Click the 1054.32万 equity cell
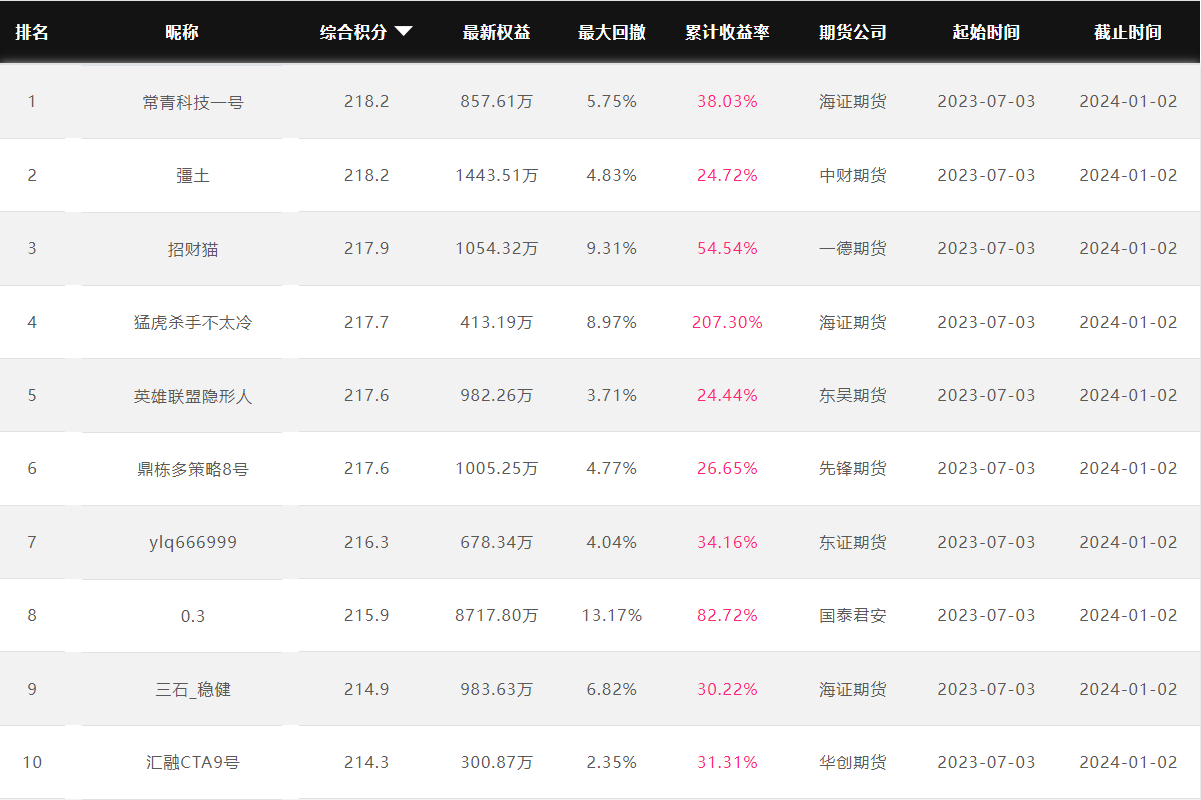Screen dimensions: 1201x800 pos(497,249)
